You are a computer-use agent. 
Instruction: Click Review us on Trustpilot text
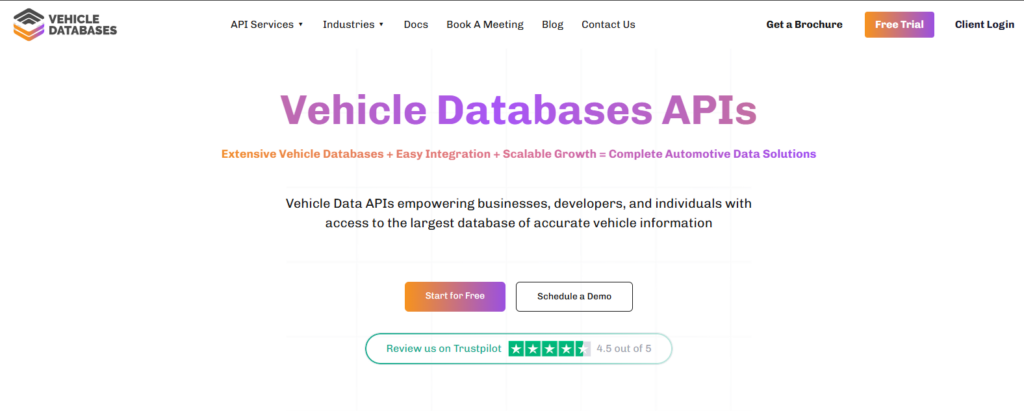coord(444,349)
